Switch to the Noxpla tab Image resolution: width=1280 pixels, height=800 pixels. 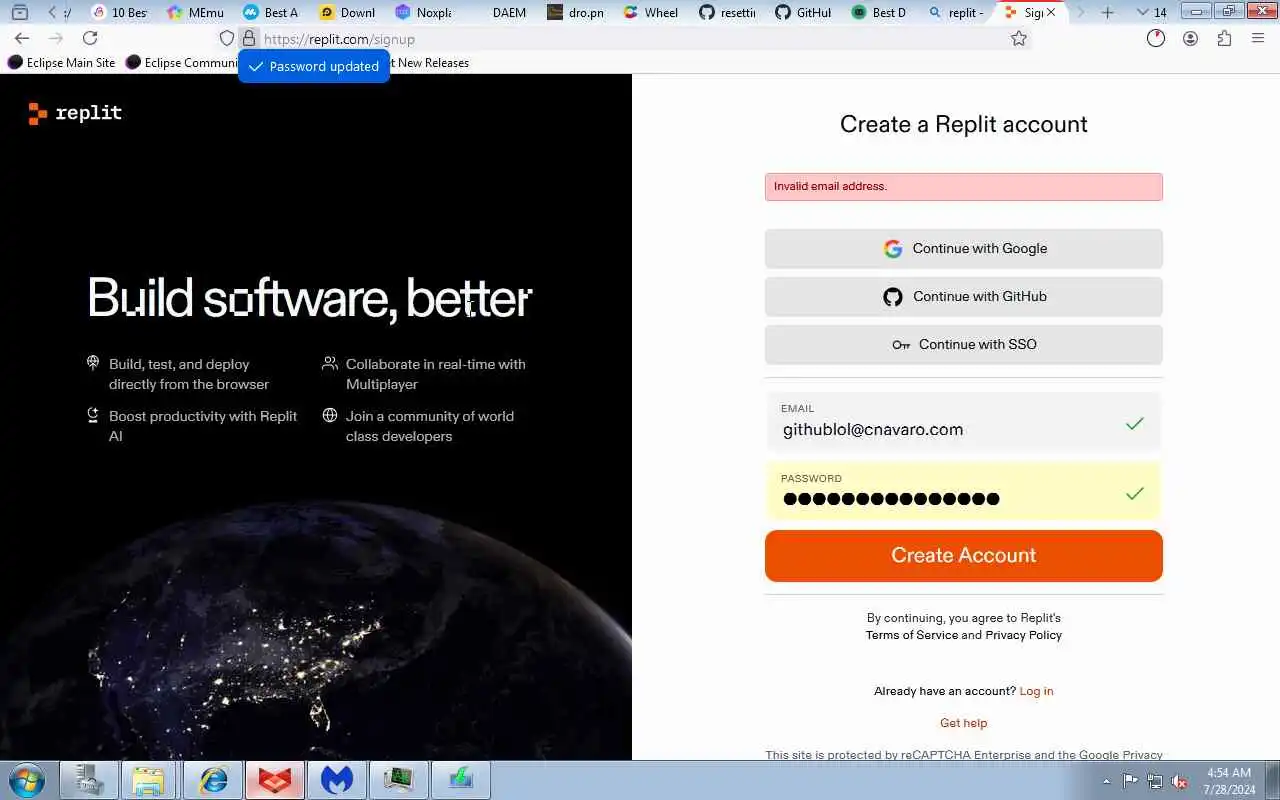coord(423,12)
